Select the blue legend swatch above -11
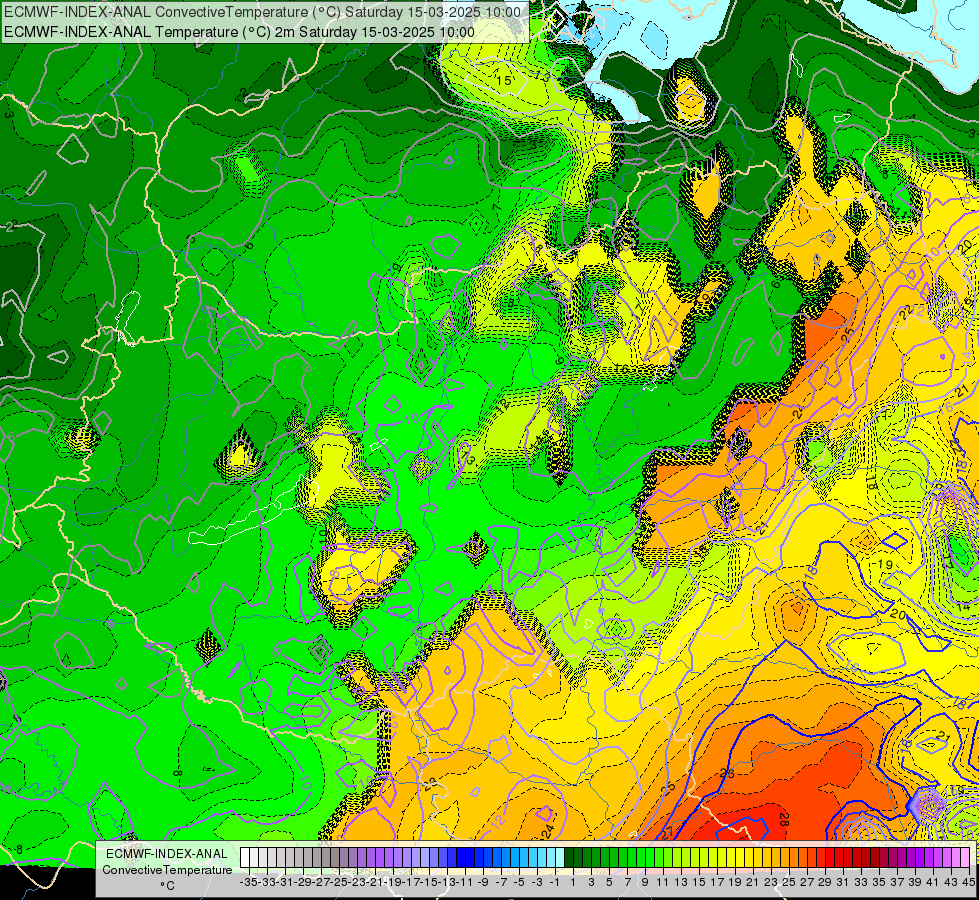 pos(461,857)
